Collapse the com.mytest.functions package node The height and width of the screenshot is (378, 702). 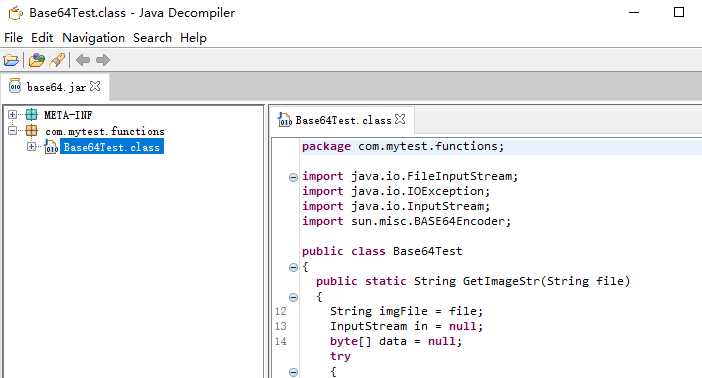click(13, 131)
